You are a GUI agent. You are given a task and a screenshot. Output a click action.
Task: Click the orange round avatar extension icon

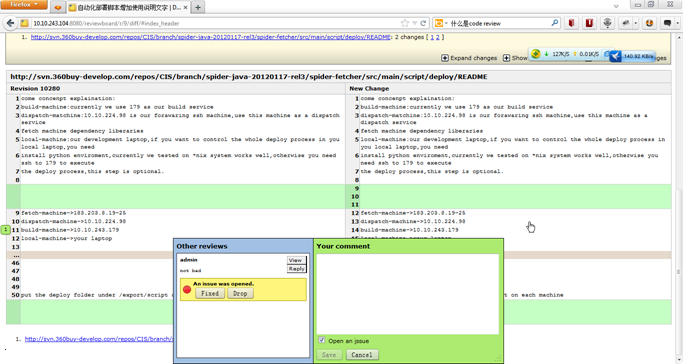point(649,23)
